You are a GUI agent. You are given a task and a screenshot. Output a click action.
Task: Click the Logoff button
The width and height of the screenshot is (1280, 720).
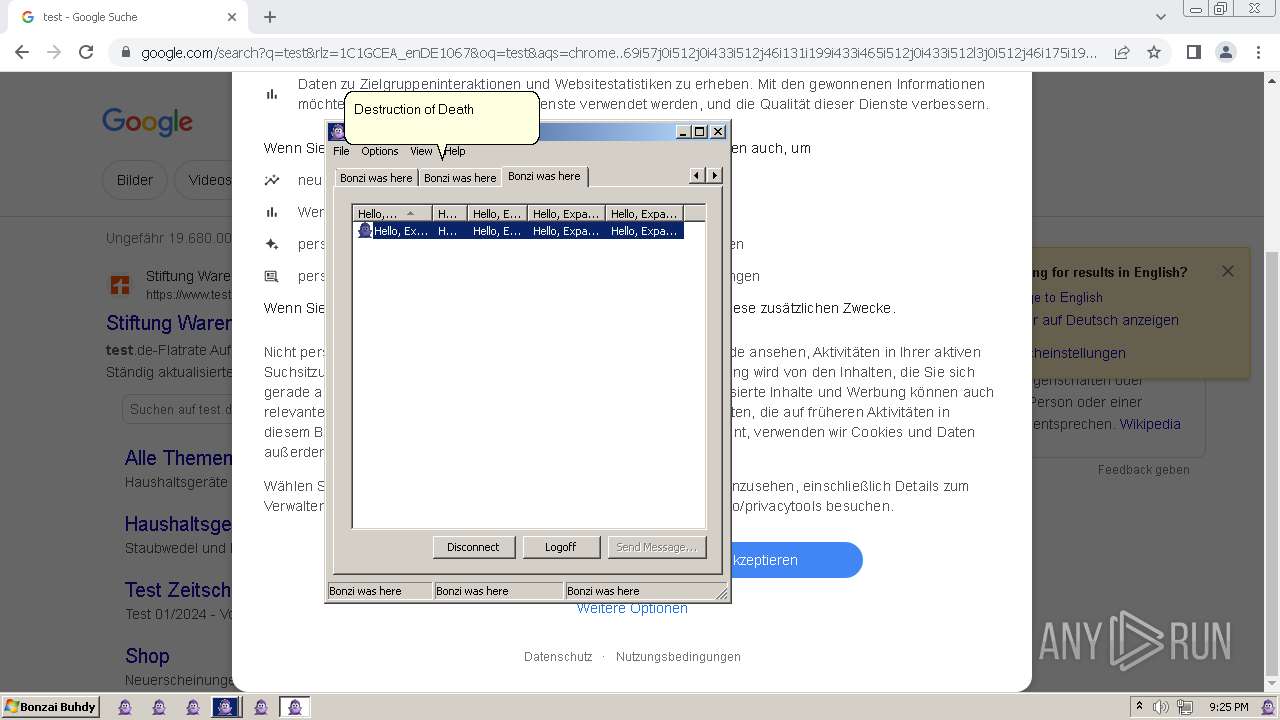pyautogui.click(x=560, y=547)
